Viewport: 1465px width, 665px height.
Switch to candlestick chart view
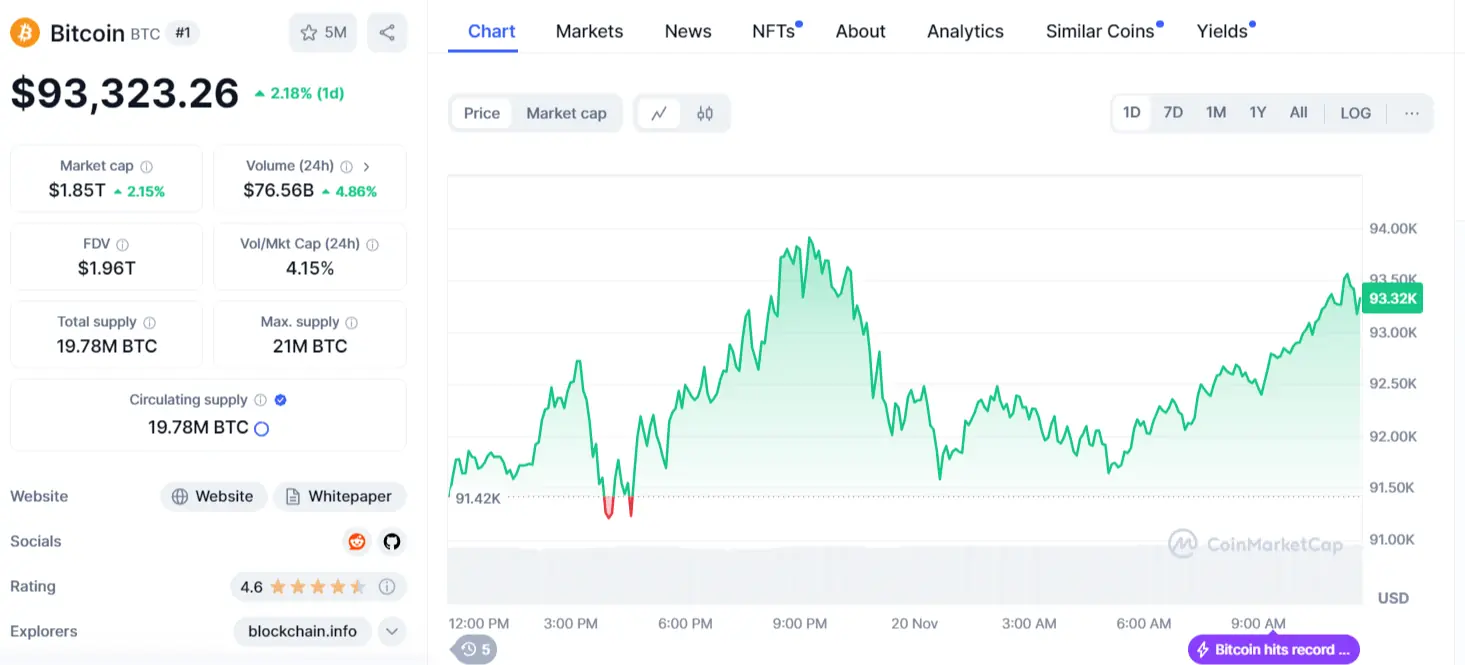pyautogui.click(x=705, y=113)
